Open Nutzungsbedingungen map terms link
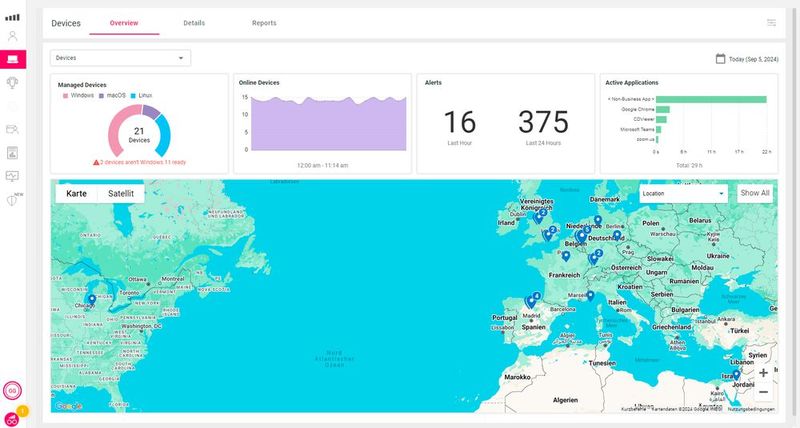Screen dimensions: 800x428 pyautogui.click(x=751, y=409)
